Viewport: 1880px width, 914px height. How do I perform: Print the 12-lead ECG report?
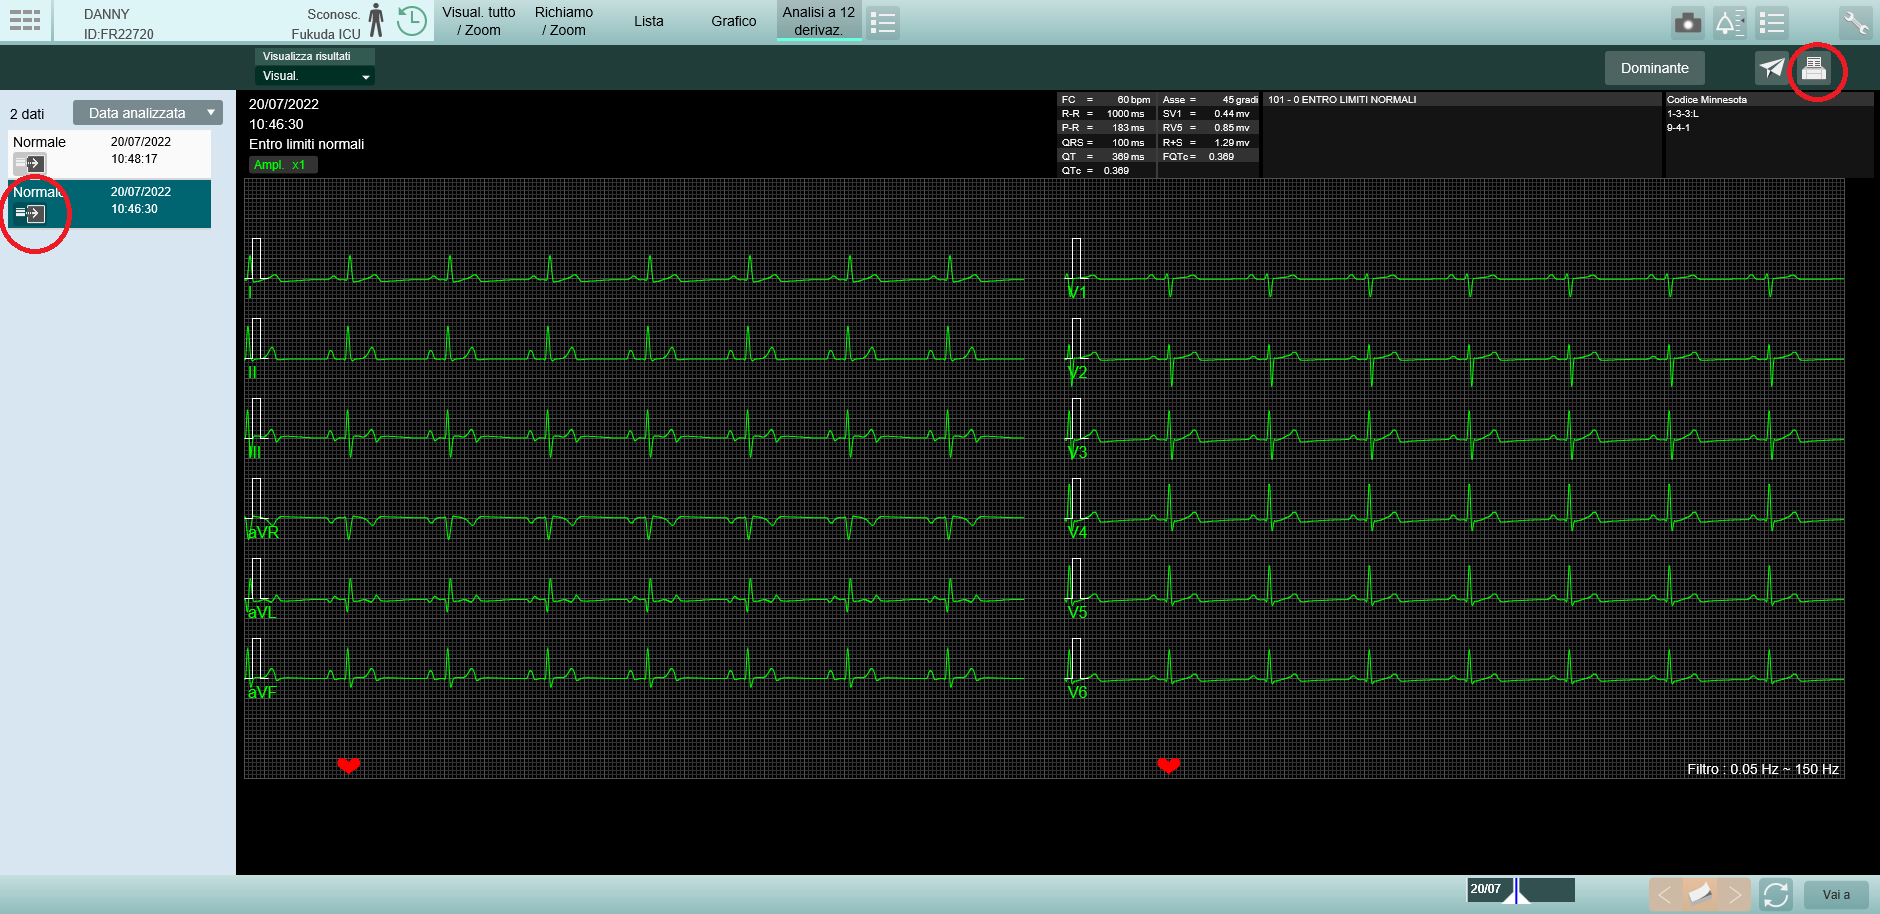click(1814, 68)
